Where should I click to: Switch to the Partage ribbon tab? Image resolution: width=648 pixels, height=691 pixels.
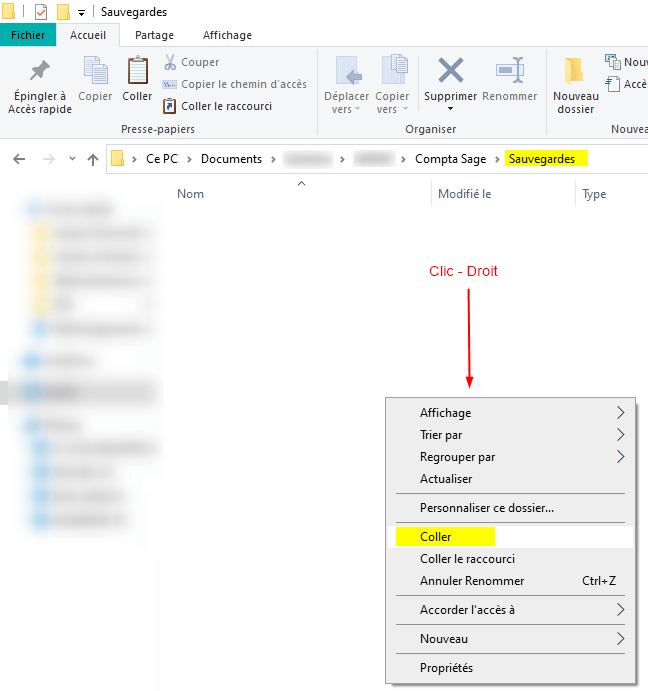(x=154, y=35)
